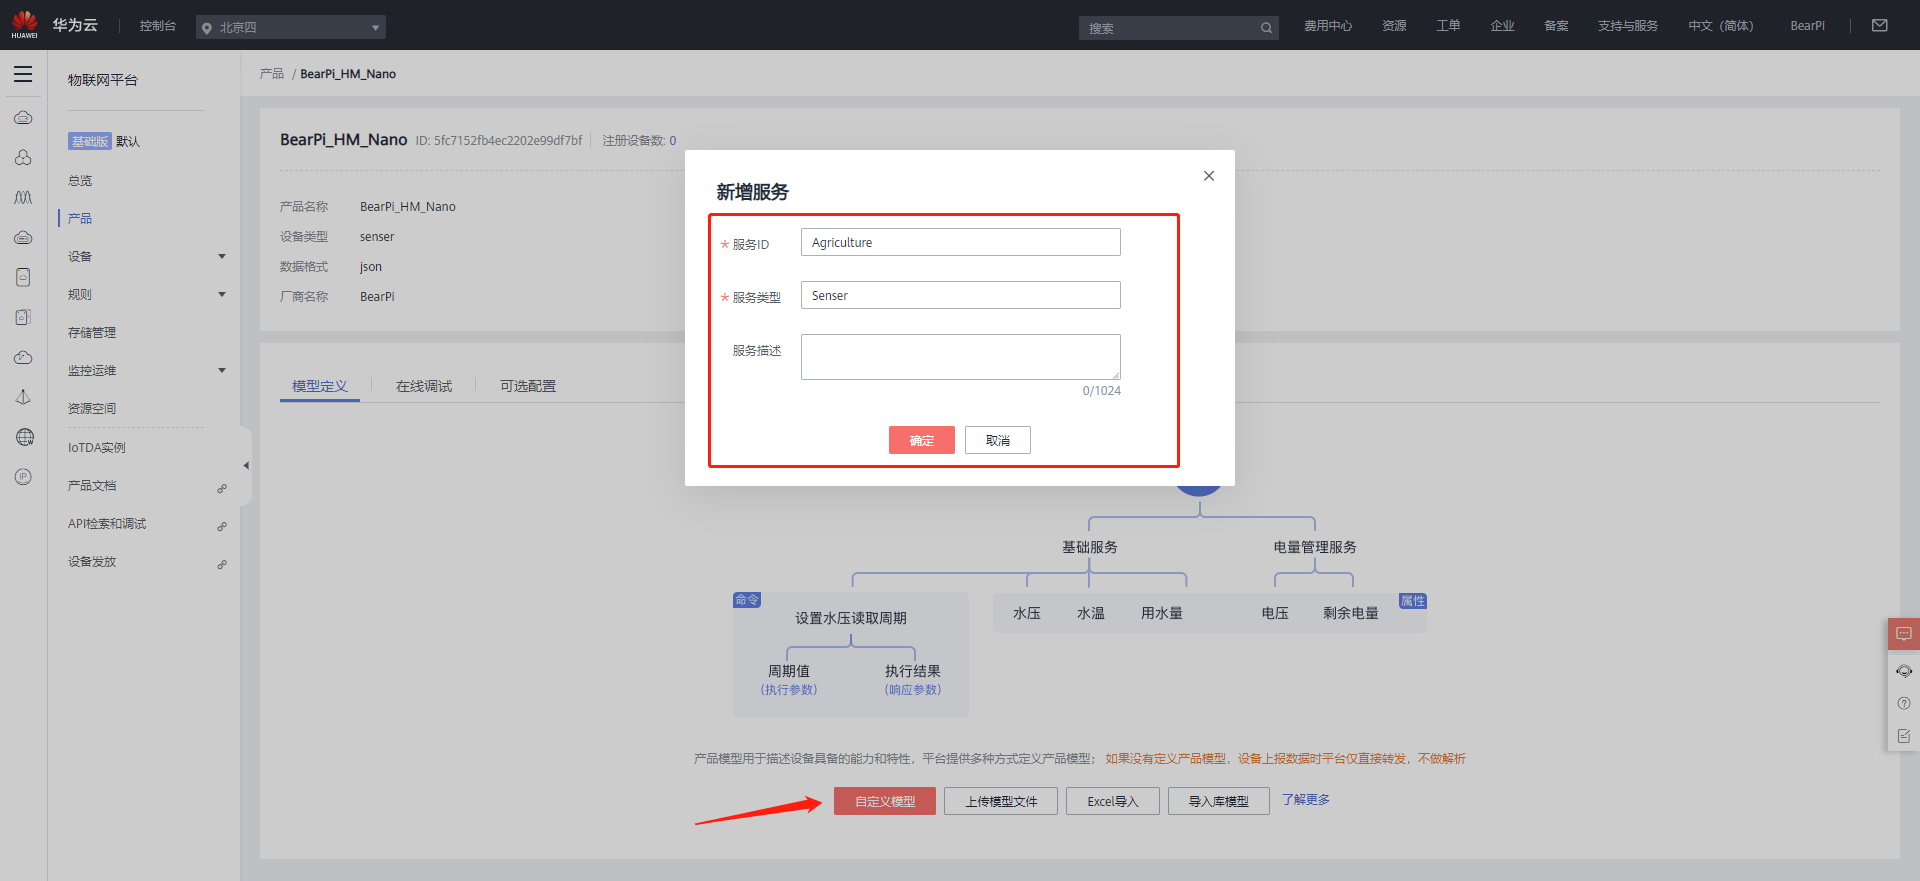Close the 新增服务 dialog
Image resolution: width=1920 pixels, height=881 pixels.
tap(1208, 176)
